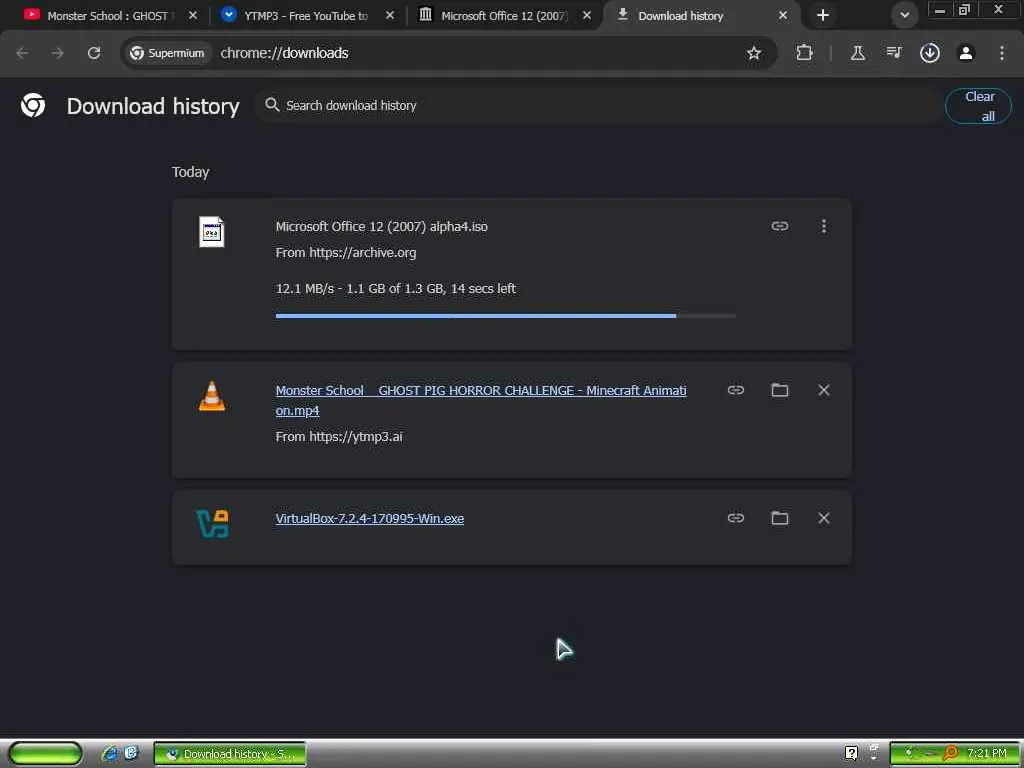The width and height of the screenshot is (1024, 768).
Task: Select Download history taskbar button
Action: pyautogui.click(x=230, y=754)
